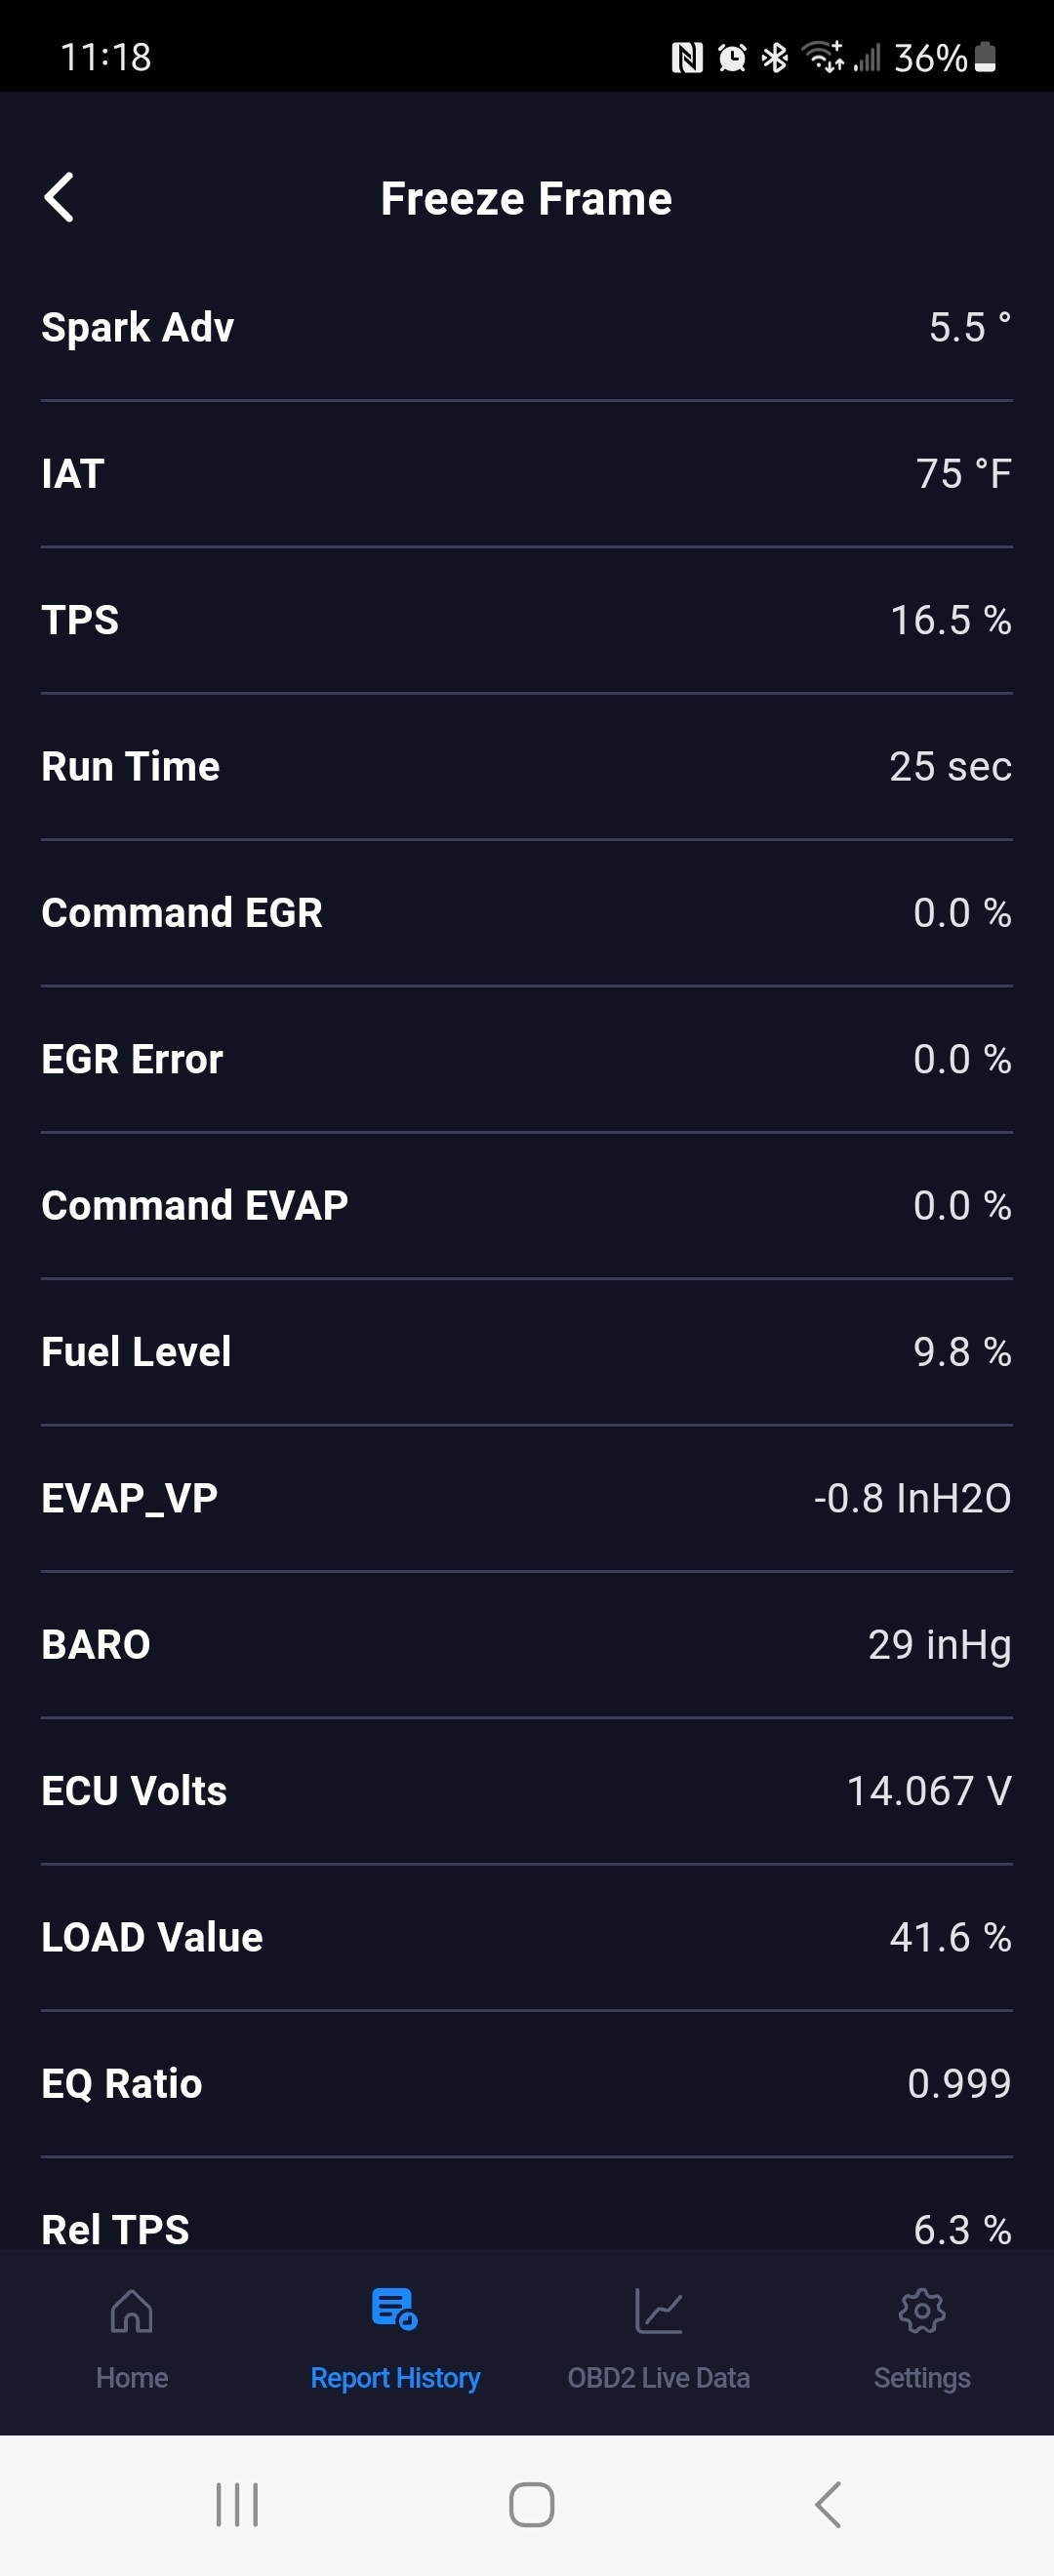Tap the battery indicator in status bar

985,57
